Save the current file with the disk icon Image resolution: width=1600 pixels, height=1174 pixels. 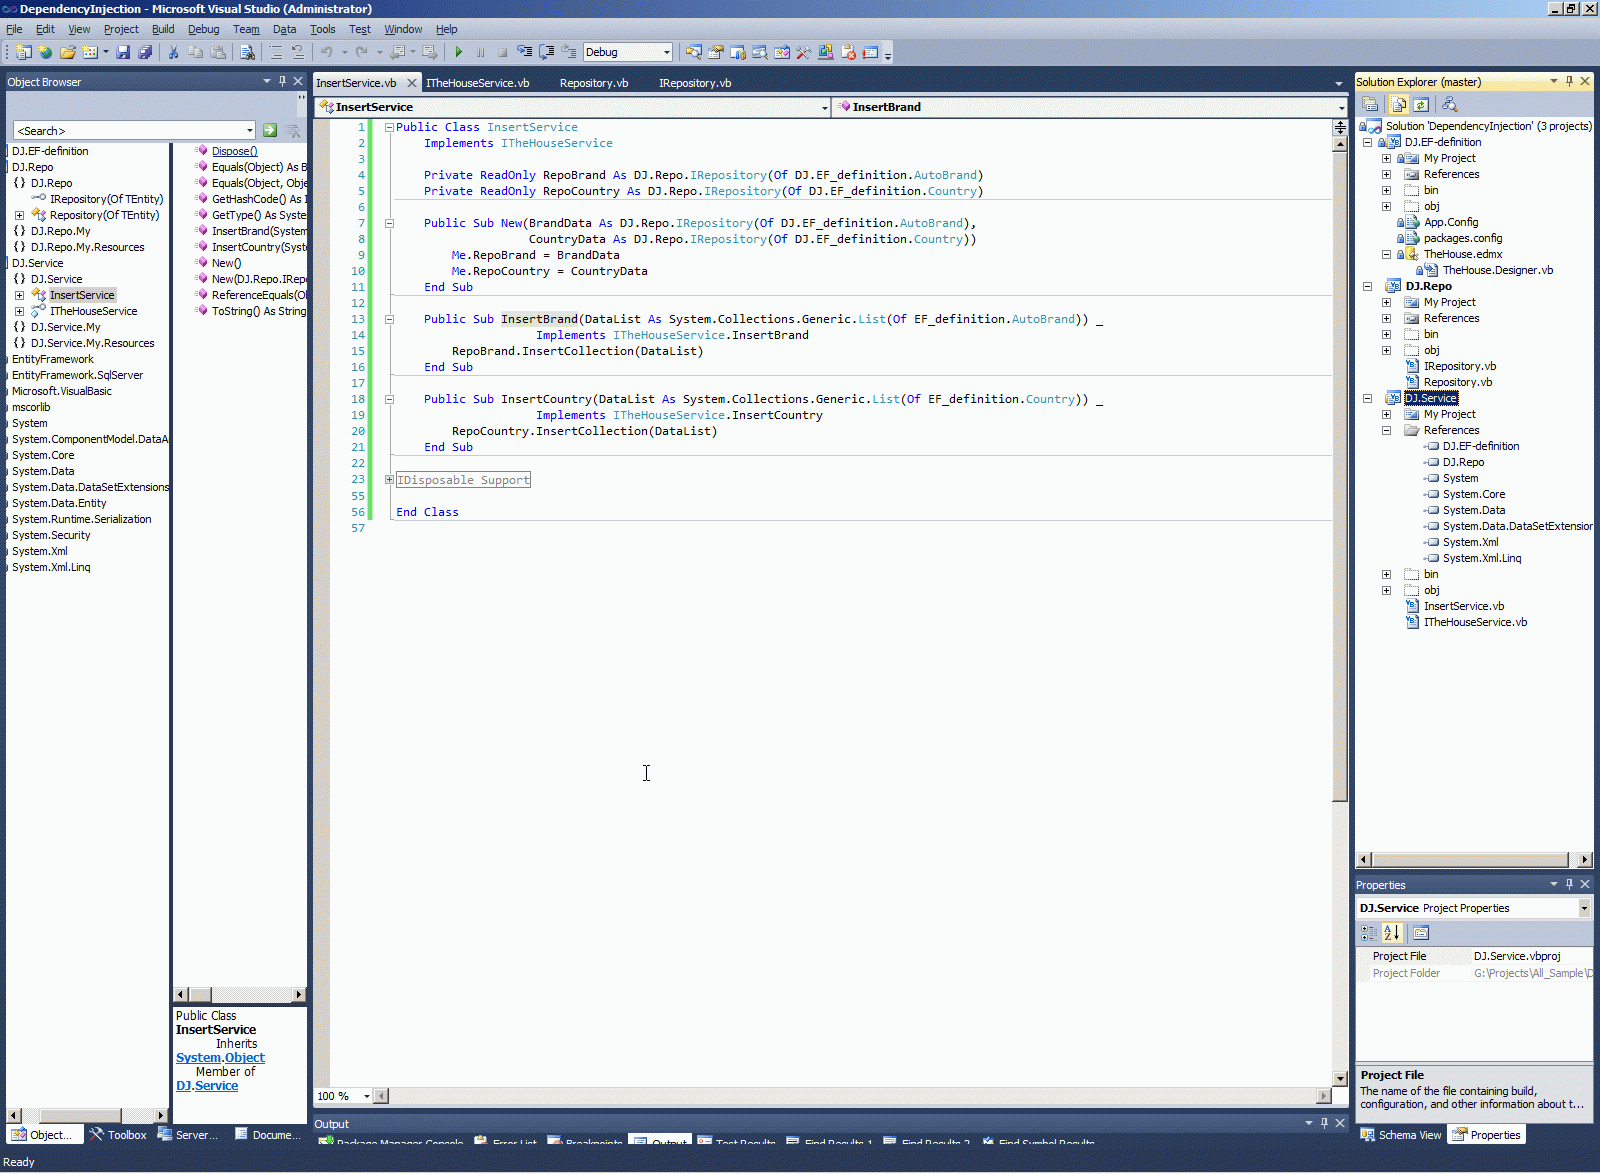[123, 52]
